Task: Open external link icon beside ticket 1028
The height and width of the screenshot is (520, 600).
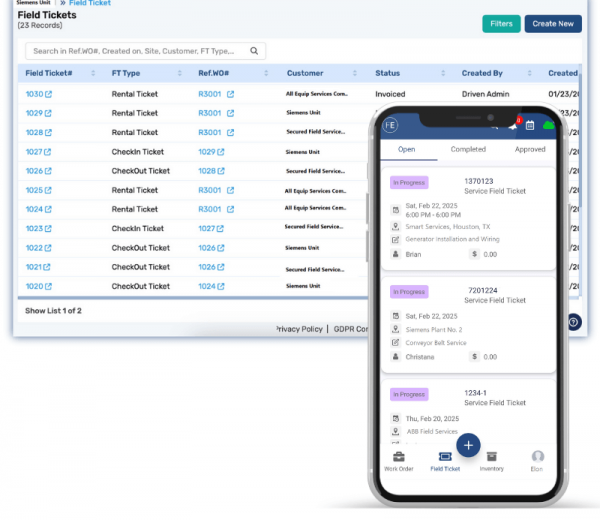Action: (x=48, y=132)
